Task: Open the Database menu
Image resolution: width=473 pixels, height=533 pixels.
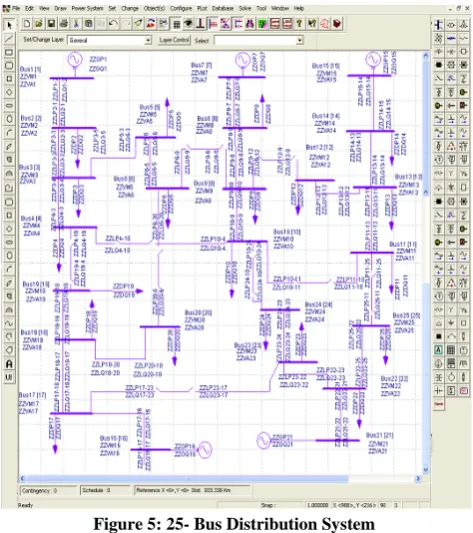Action: [223, 8]
